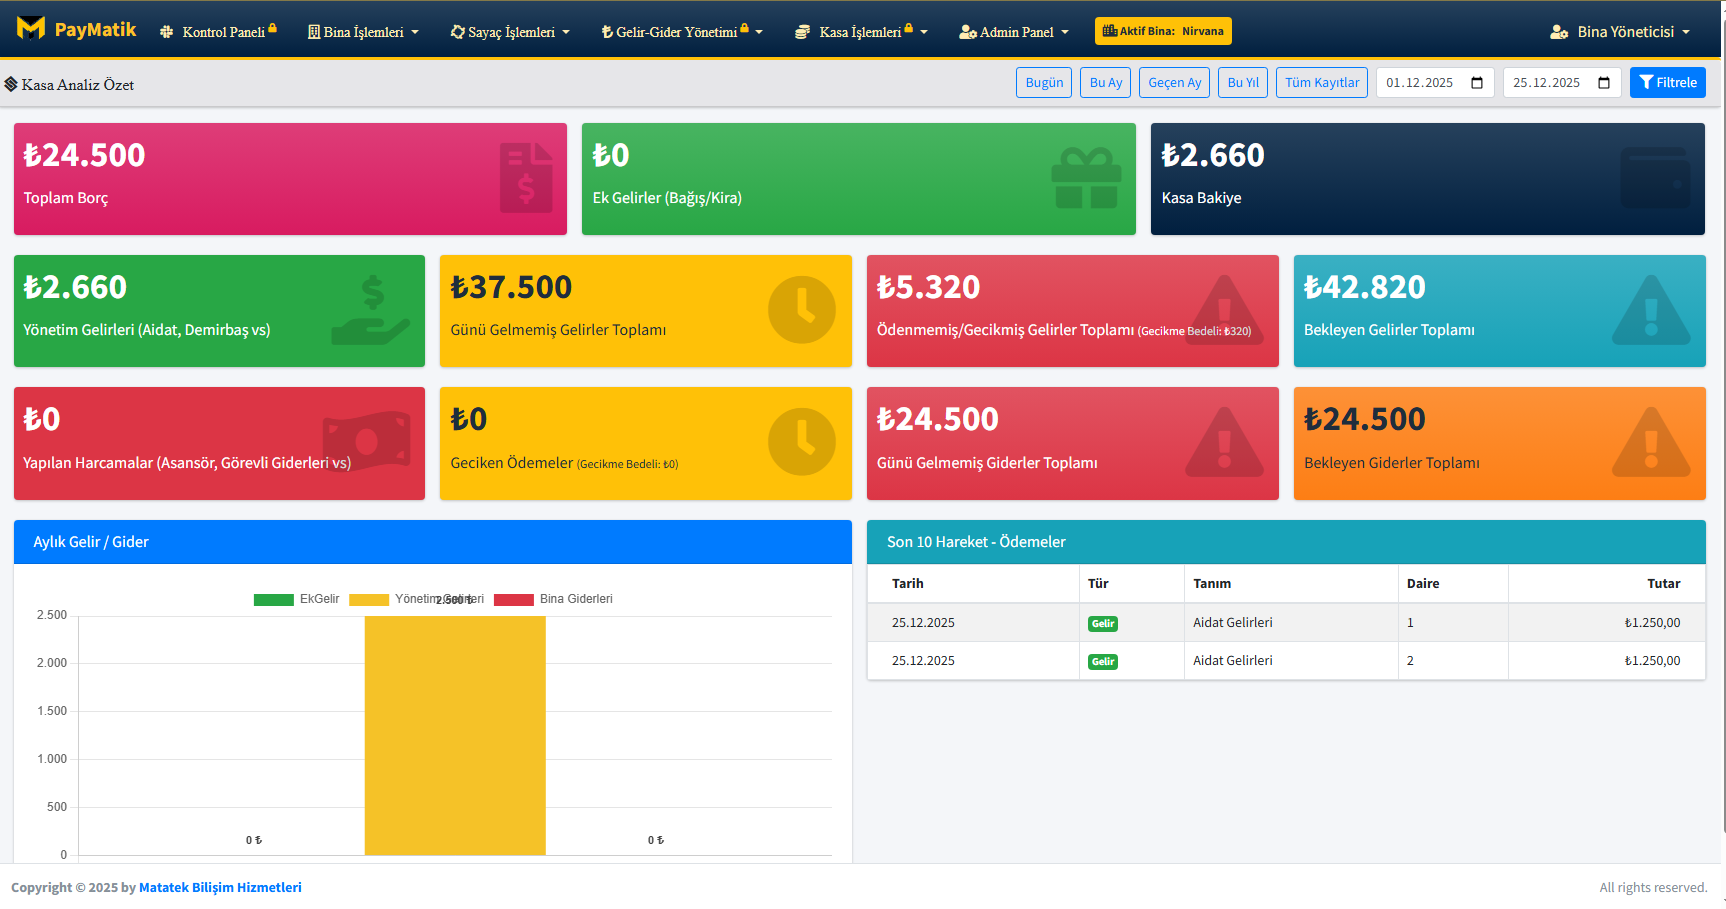Click the clock icon on Günü Gelmemiş Gelirler card

coord(801,310)
